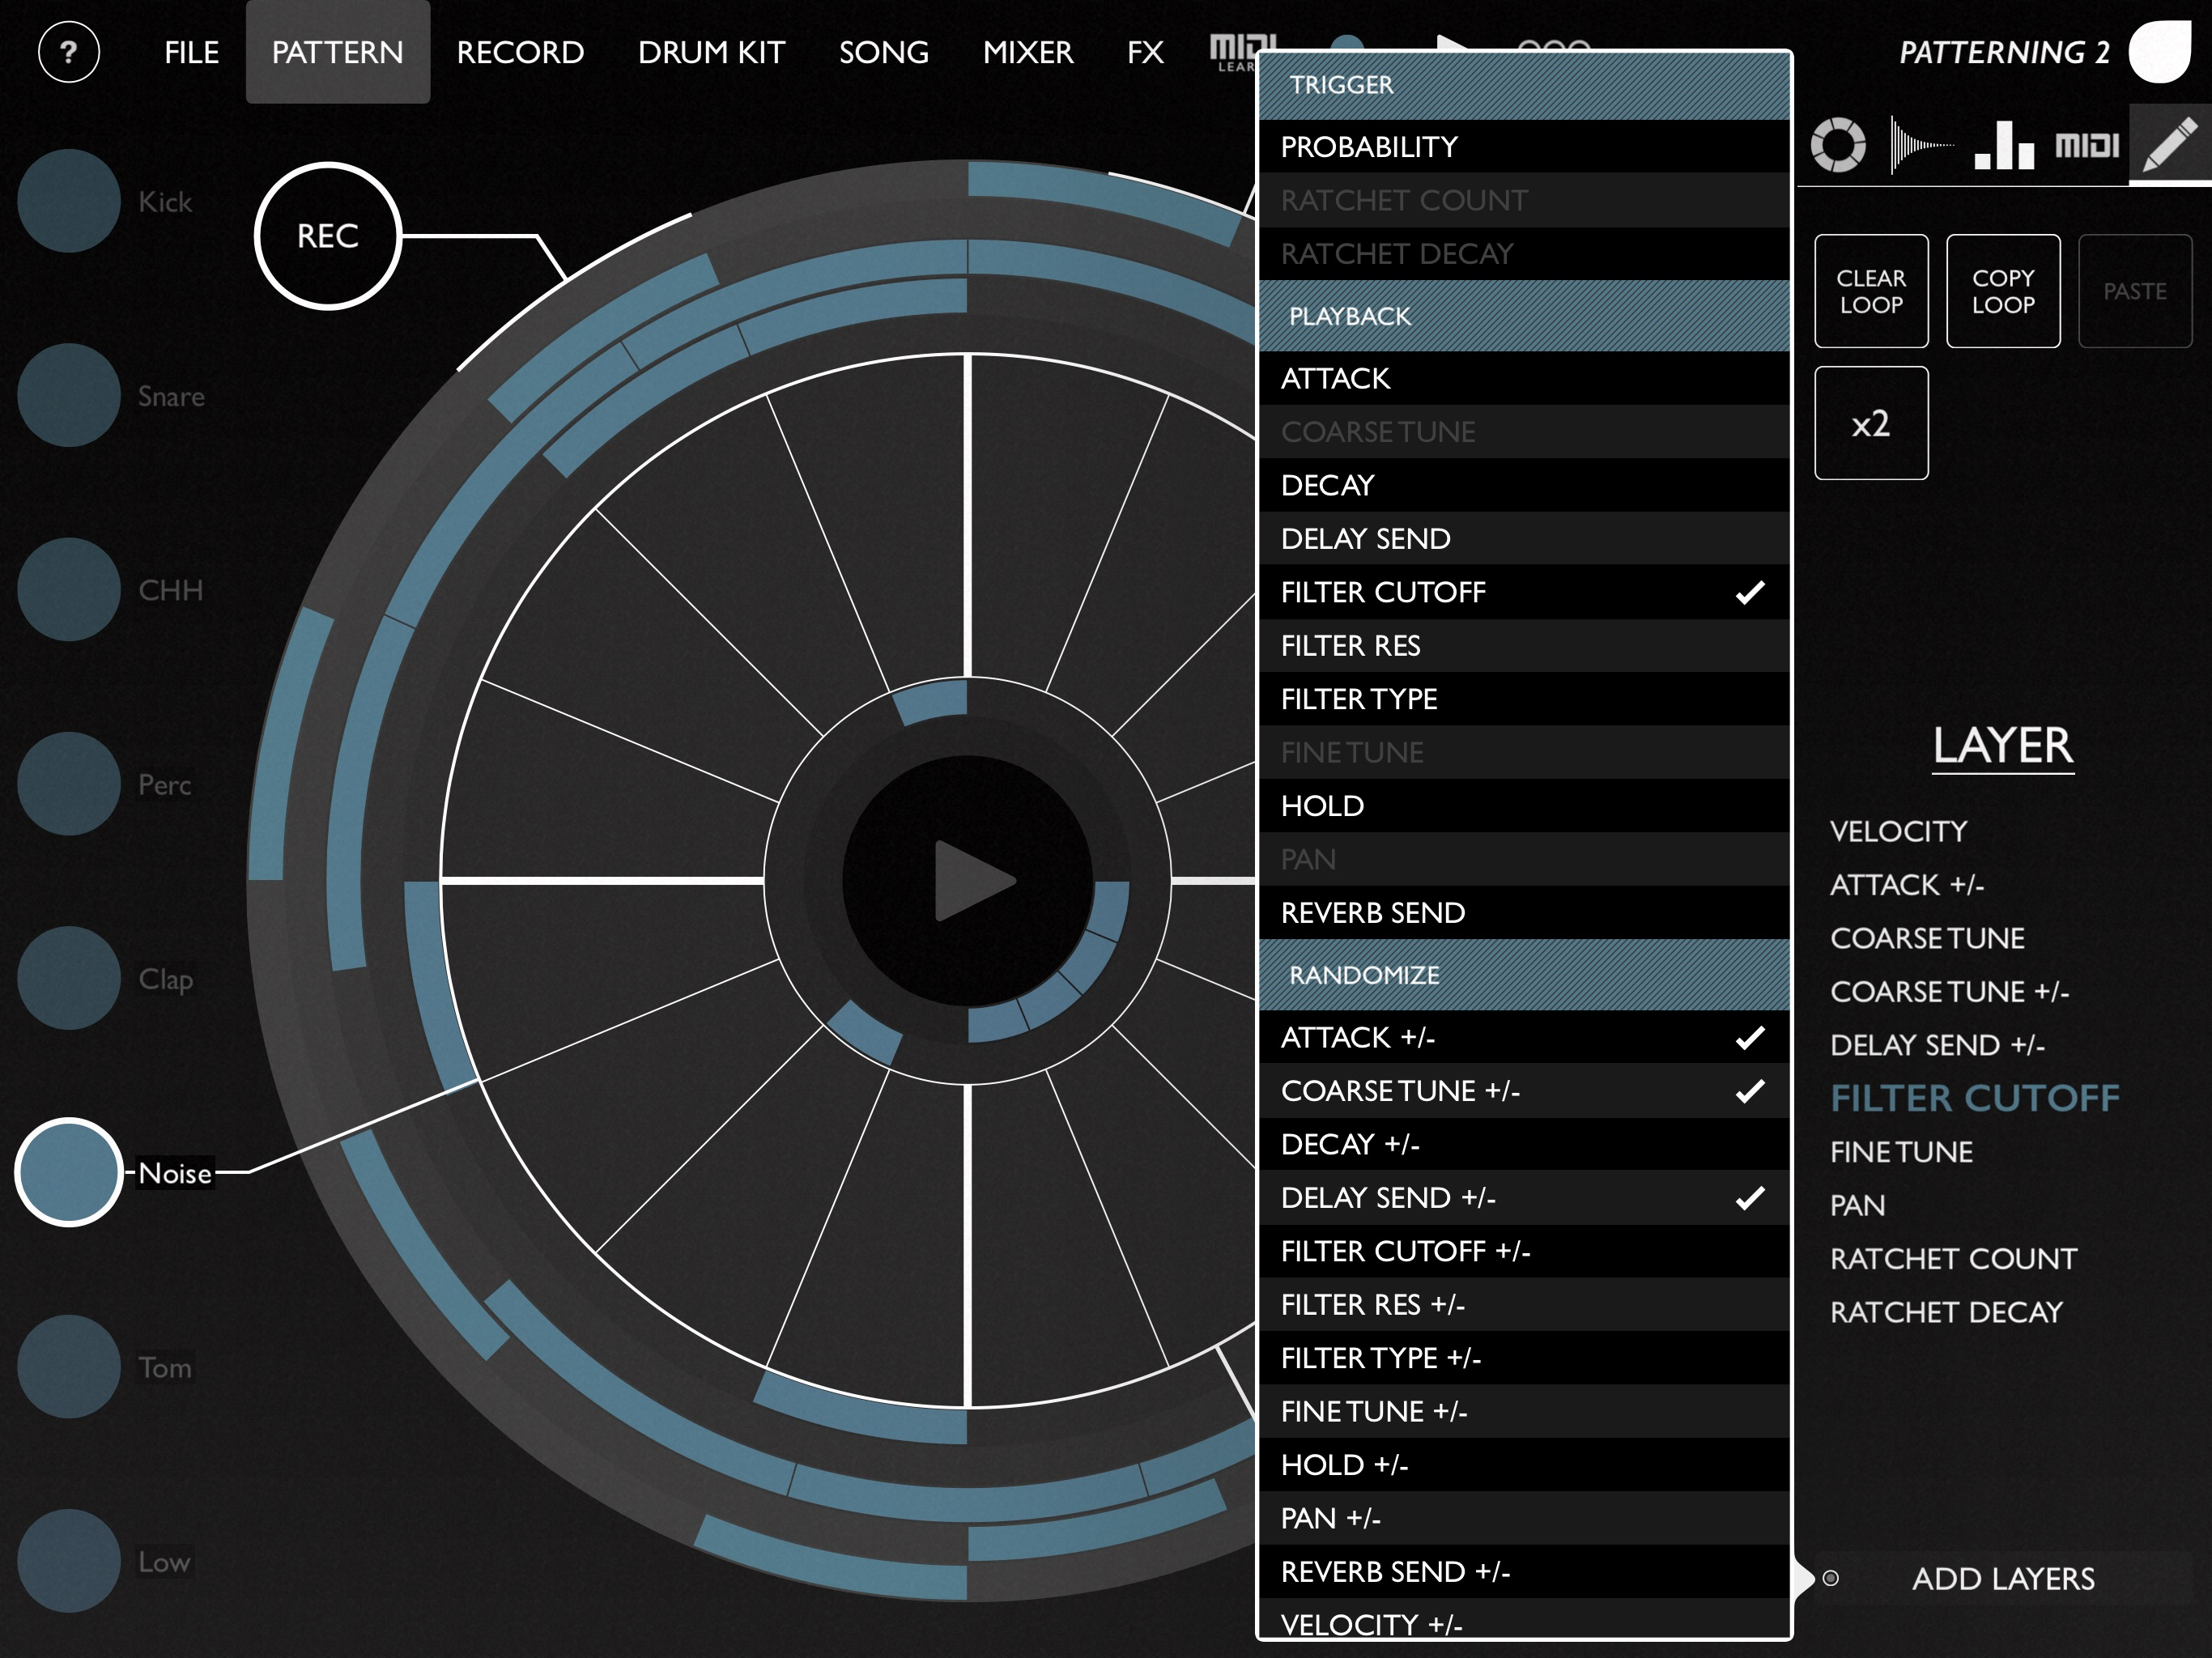Open the help question mark icon
Screen dimensions: 2212x1658
[68, 52]
